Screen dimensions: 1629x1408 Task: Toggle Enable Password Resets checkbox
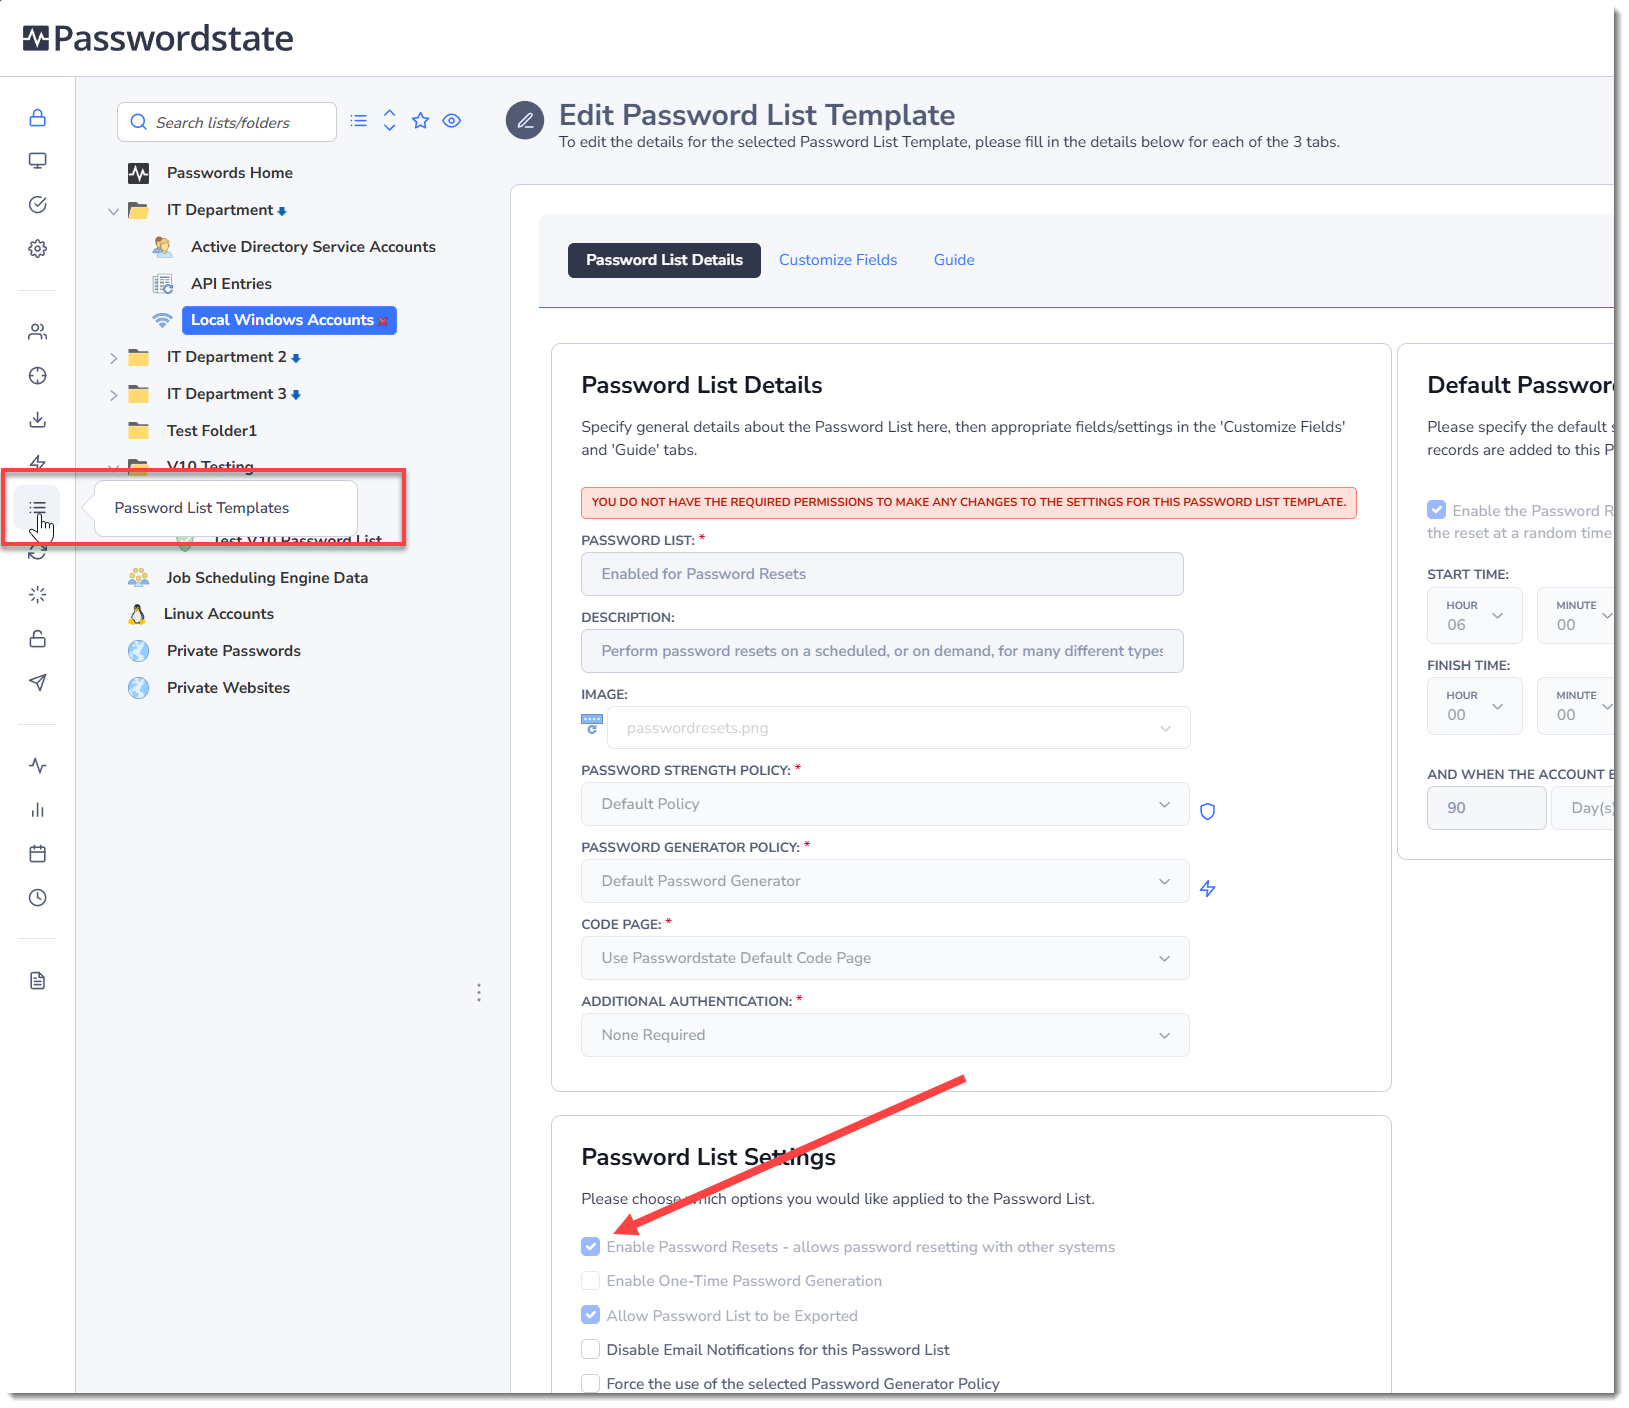[591, 1247]
